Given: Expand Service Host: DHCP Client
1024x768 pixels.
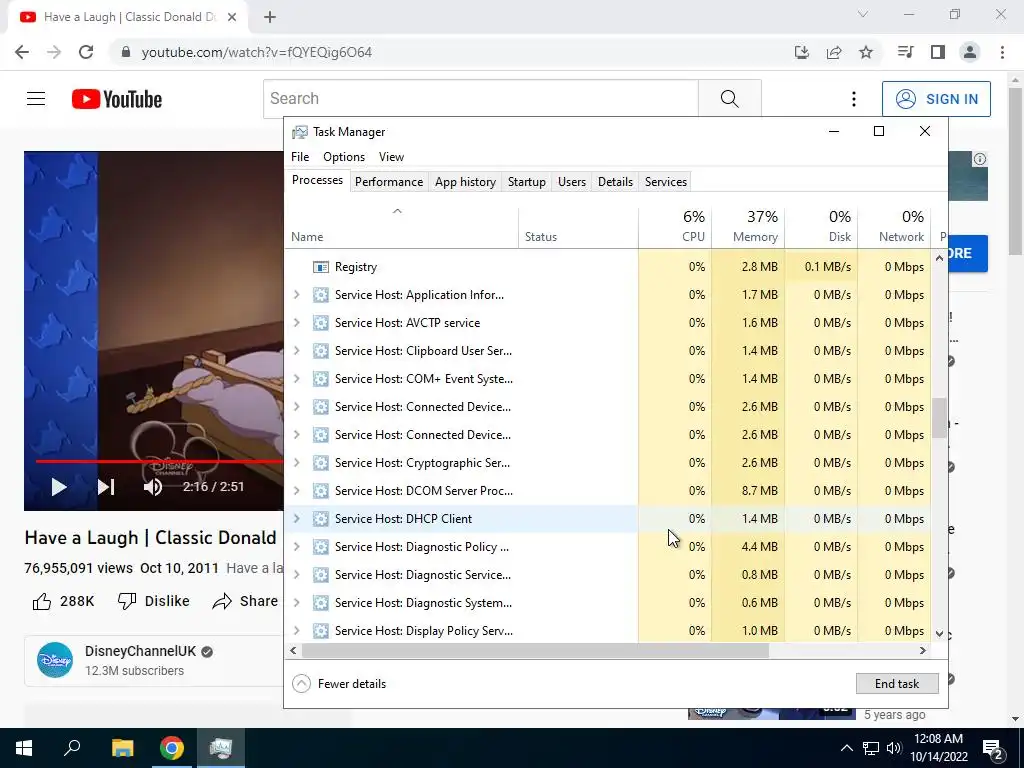Looking at the screenshot, I should pyautogui.click(x=296, y=519).
